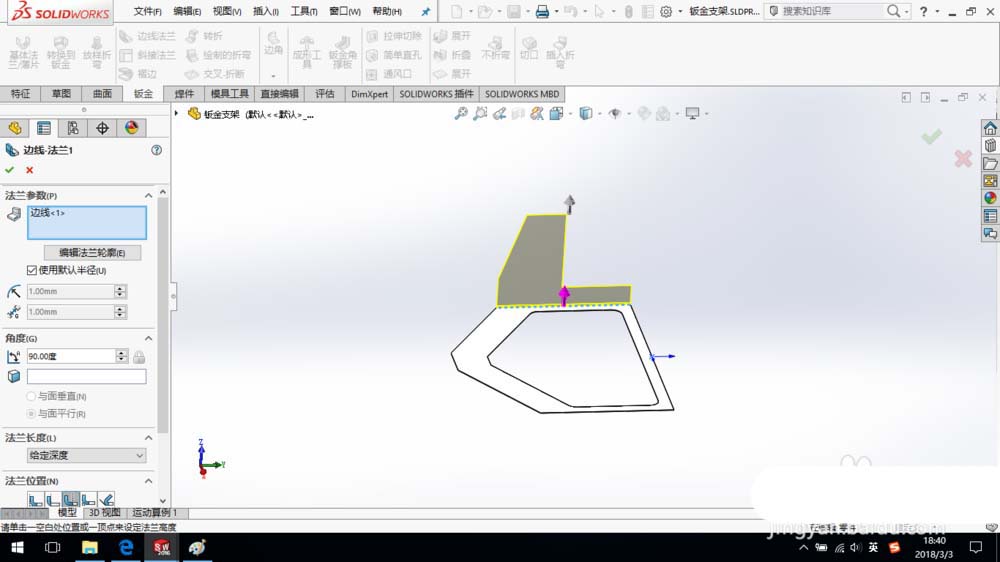Image resolution: width=1000 pixels, height=562 pixels.
Task: Switch to the Evaluate ribbon tab
Action: click(x=325, y=94)
